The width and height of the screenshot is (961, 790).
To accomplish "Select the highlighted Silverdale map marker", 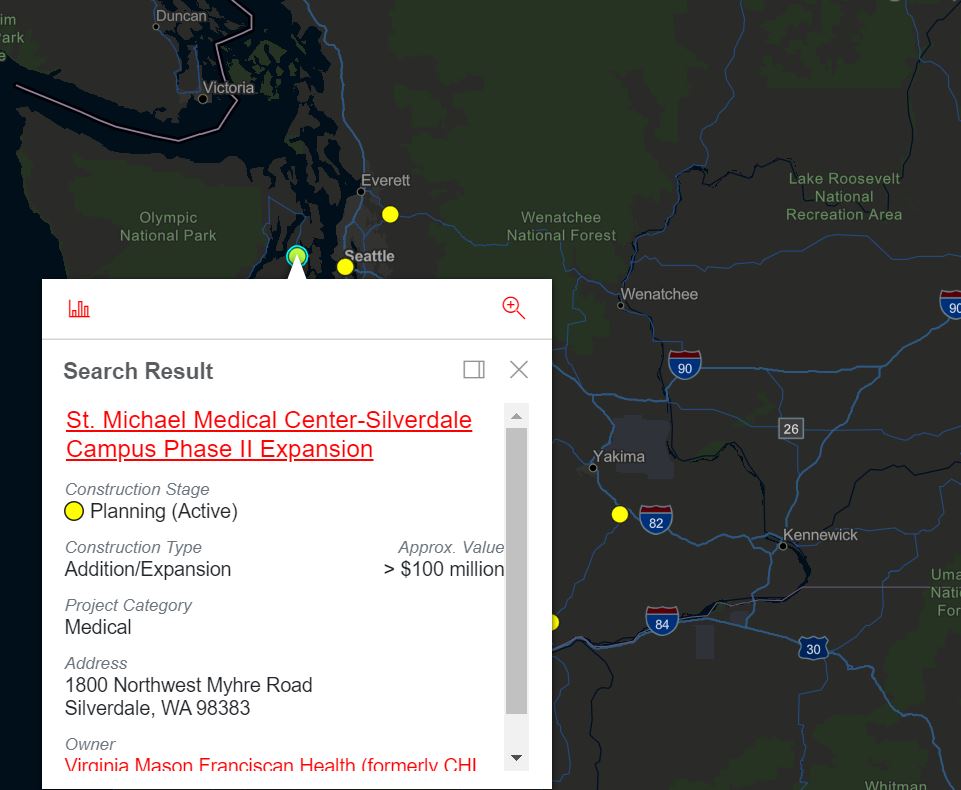I will click(297, 255).
